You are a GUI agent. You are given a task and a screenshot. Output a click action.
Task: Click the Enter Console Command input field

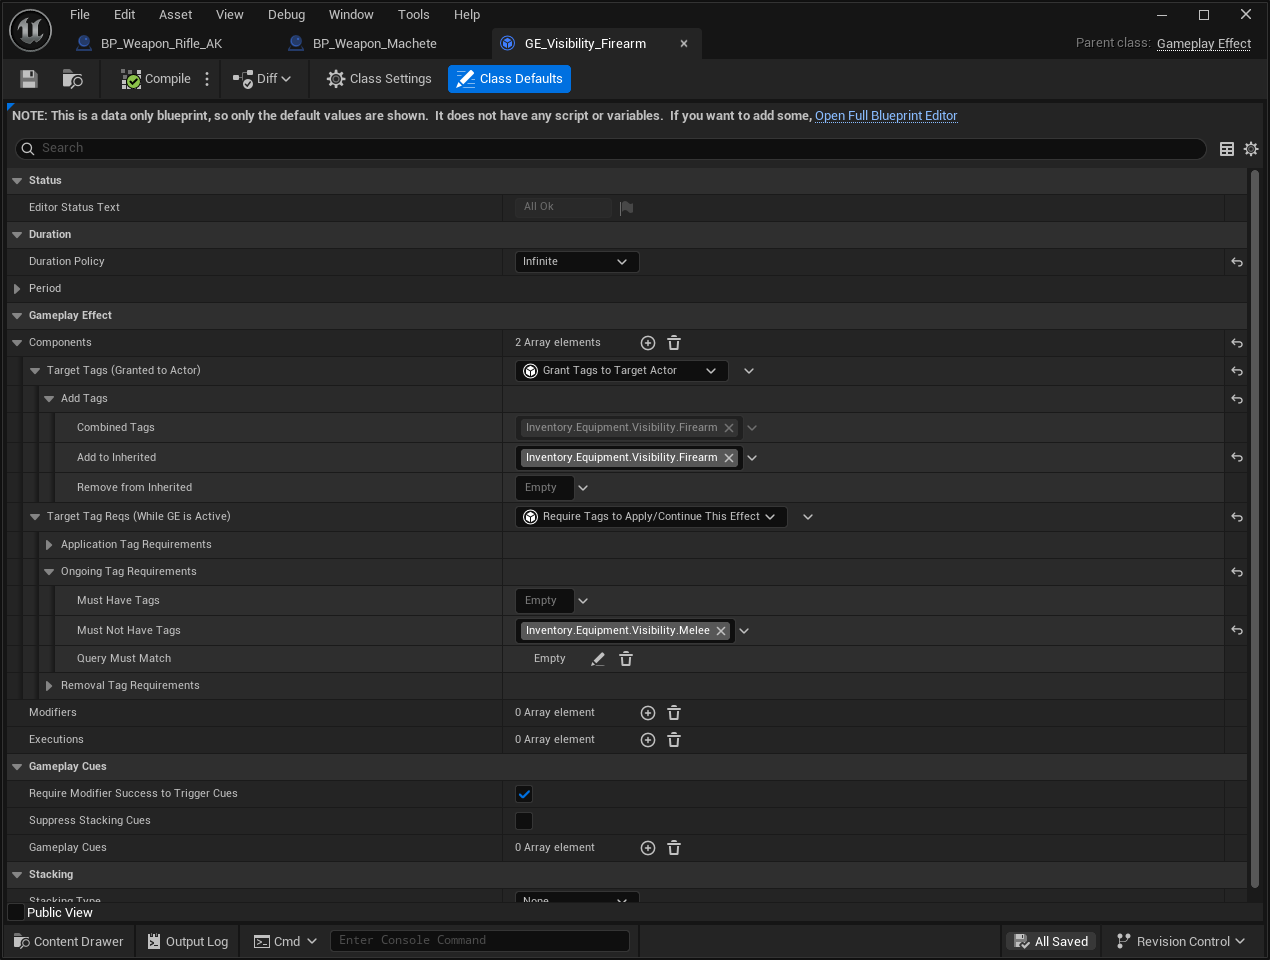pyautogui.click(x=480, y=940)
